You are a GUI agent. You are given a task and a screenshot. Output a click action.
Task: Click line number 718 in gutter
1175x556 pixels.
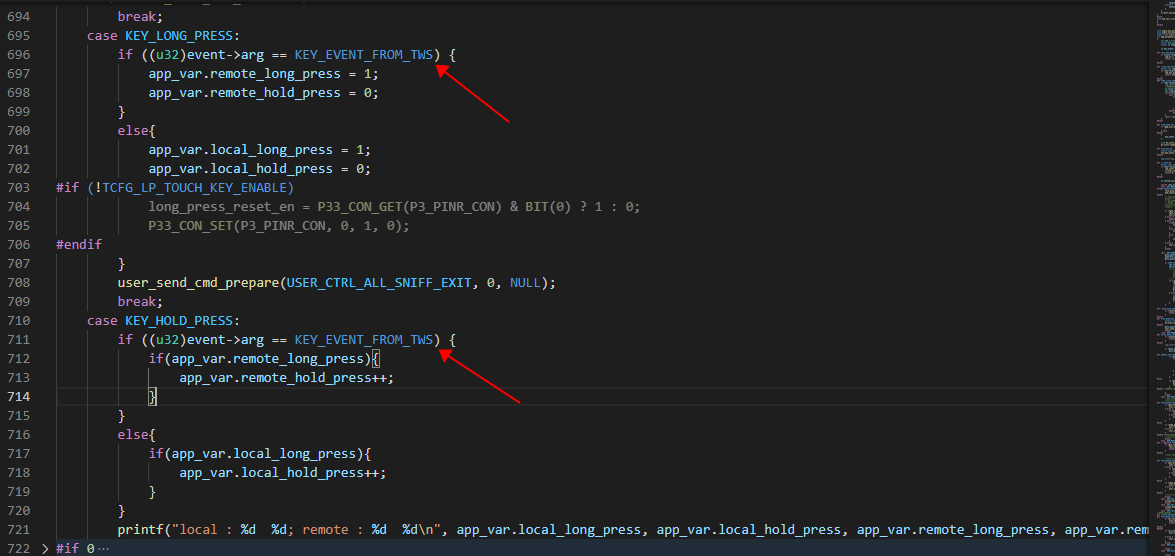[x=18, y=472]
